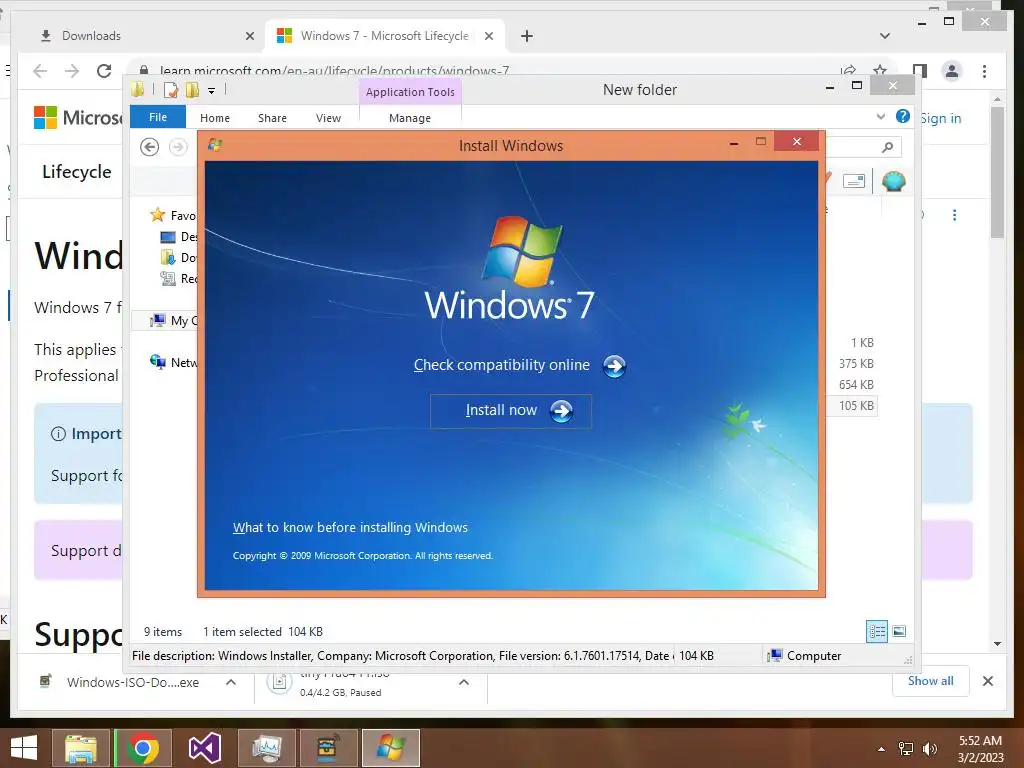Click Install now arrow icon in Install Windows
Screen dimensions: 1024x768
pos(561,411)
